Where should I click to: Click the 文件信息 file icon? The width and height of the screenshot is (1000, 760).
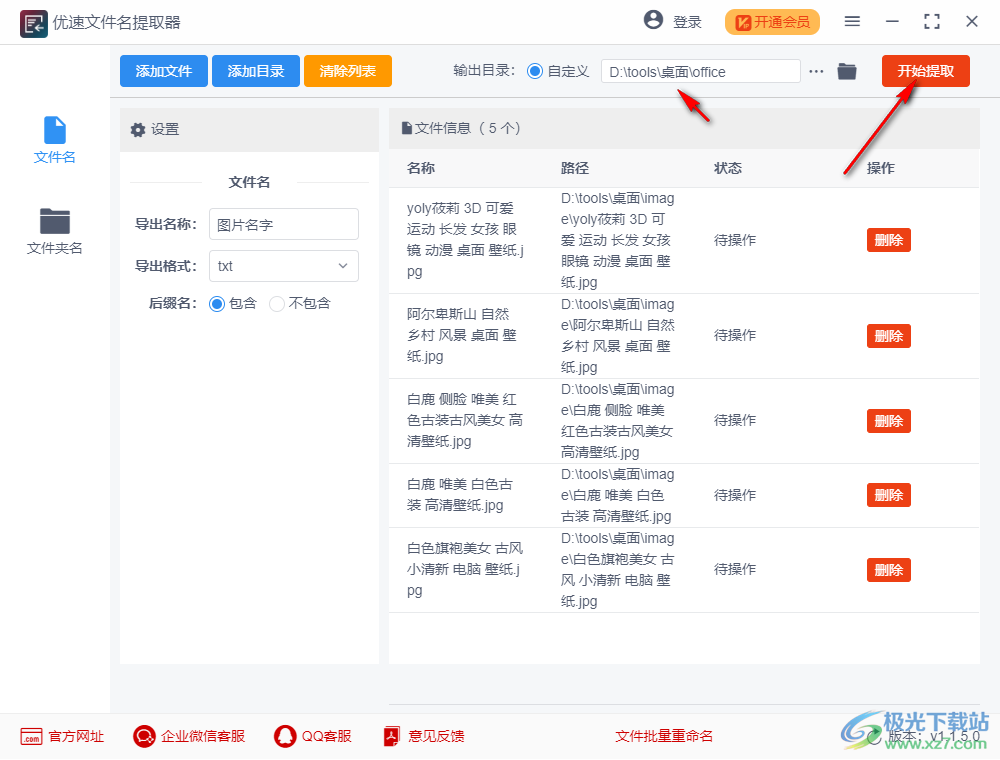(x=406, y=129)
